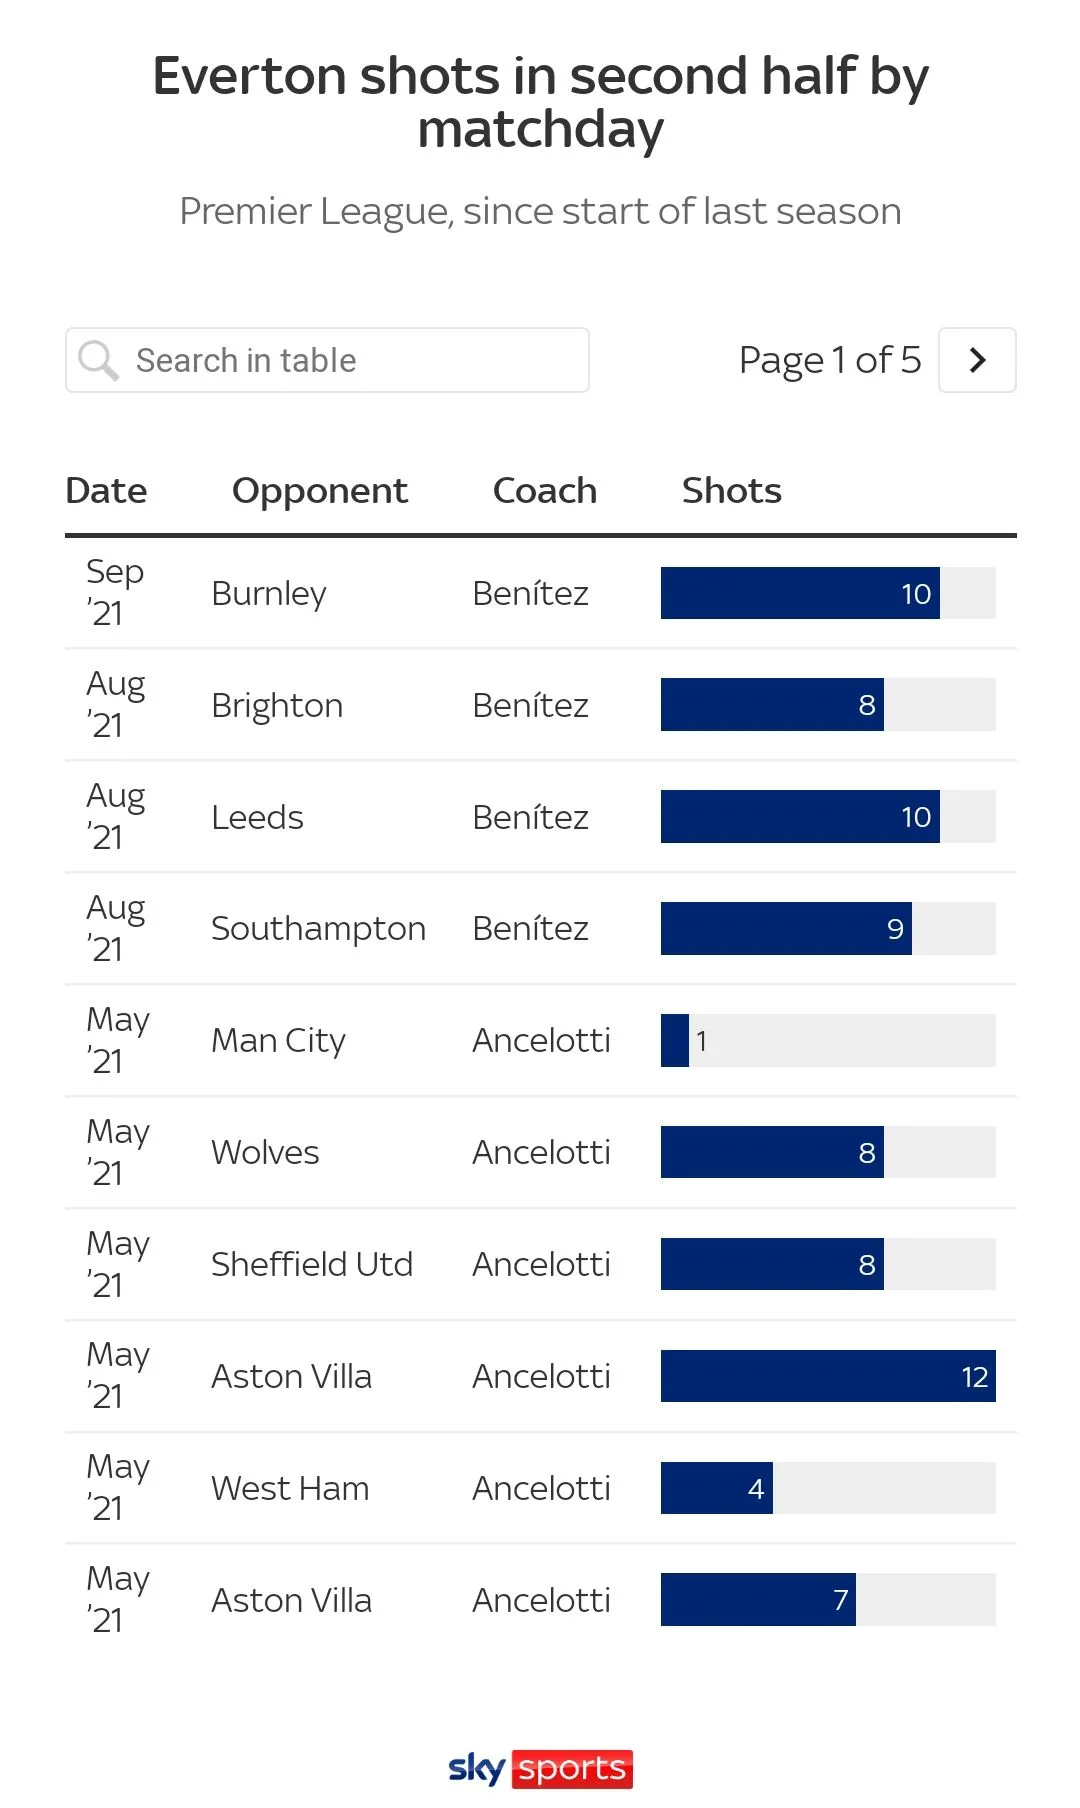The image size is (1080, 1808).
Task: Click the Leeds opponent cell
Action: point(257,817)
